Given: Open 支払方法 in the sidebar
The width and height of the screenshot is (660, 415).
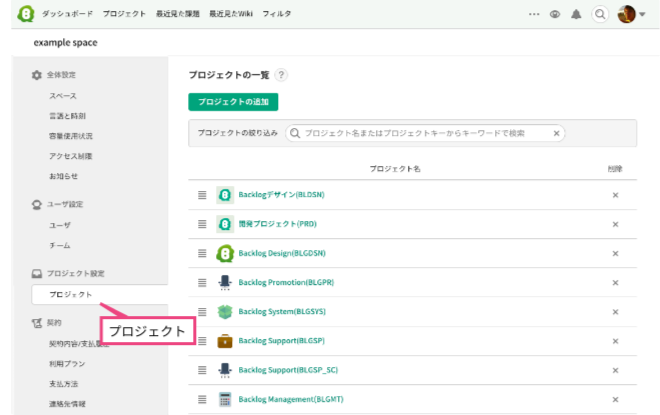Looking at the screenshot, I should (64, 384).
